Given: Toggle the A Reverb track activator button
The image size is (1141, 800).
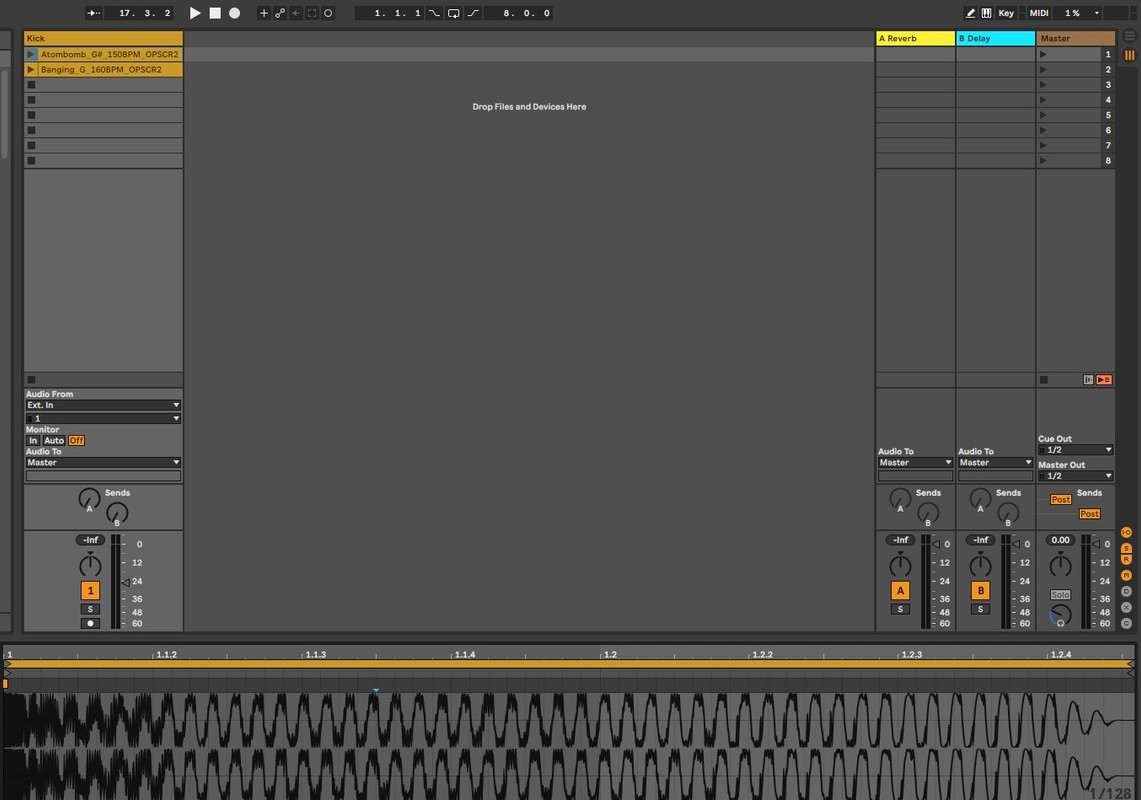Looking at the screenshot, I should (x=900, y=591).
